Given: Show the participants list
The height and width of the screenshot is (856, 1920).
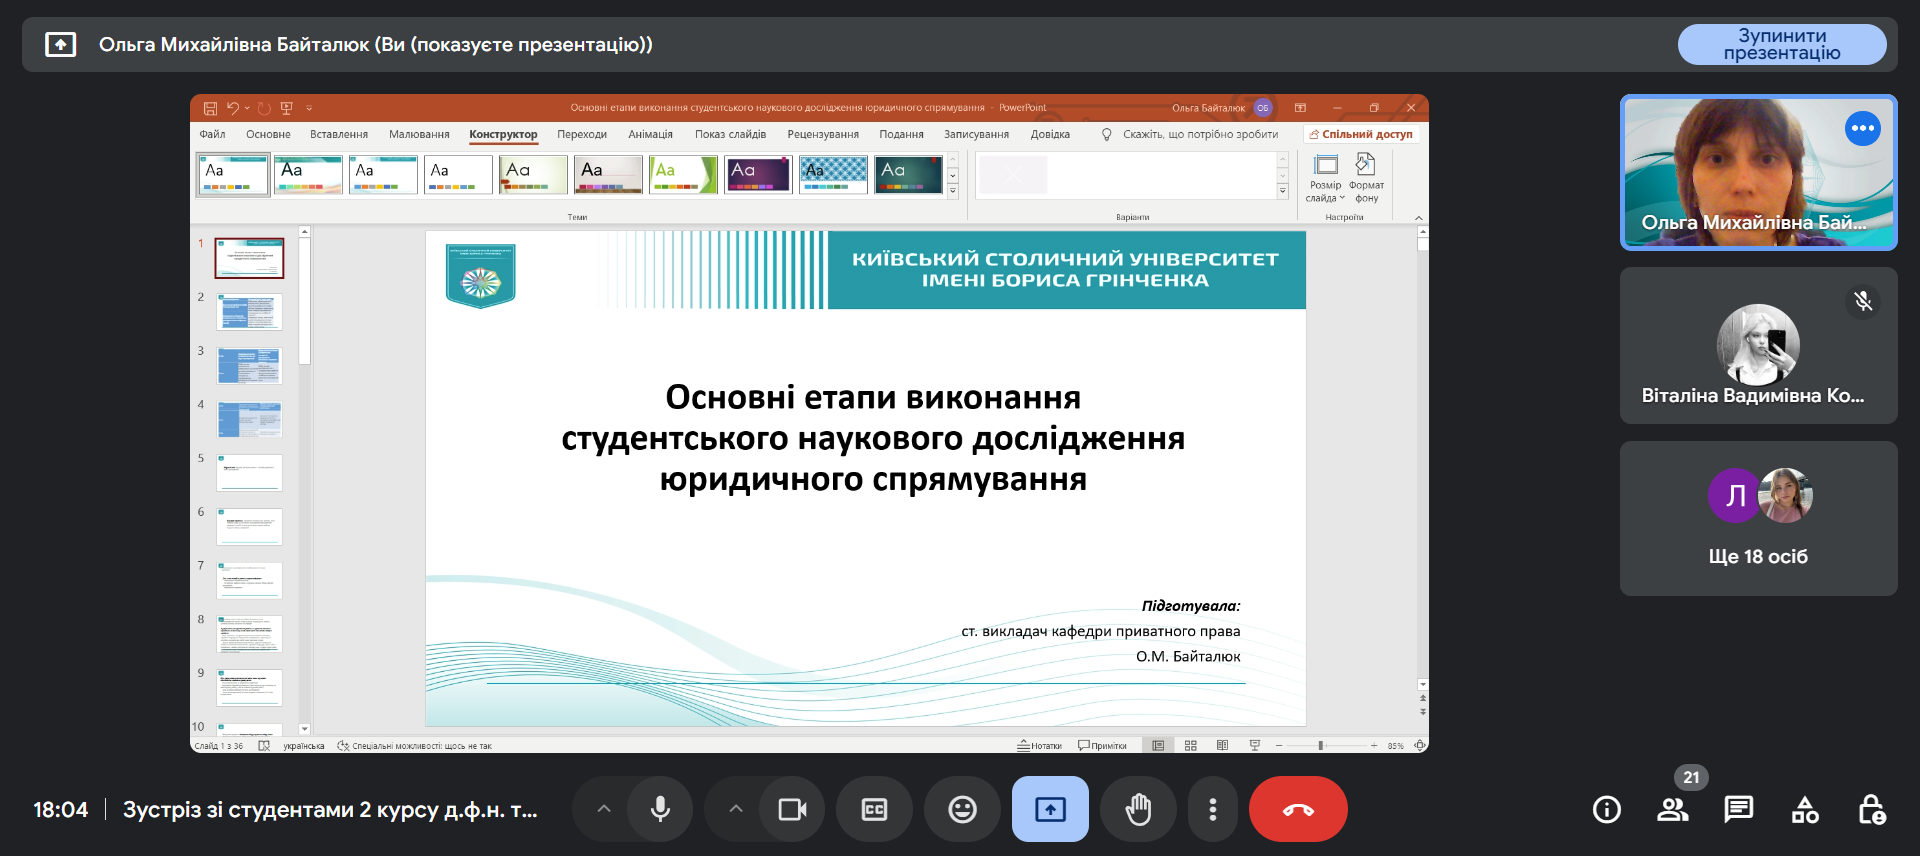Looking at the screenshot, I should [1672, 809].
